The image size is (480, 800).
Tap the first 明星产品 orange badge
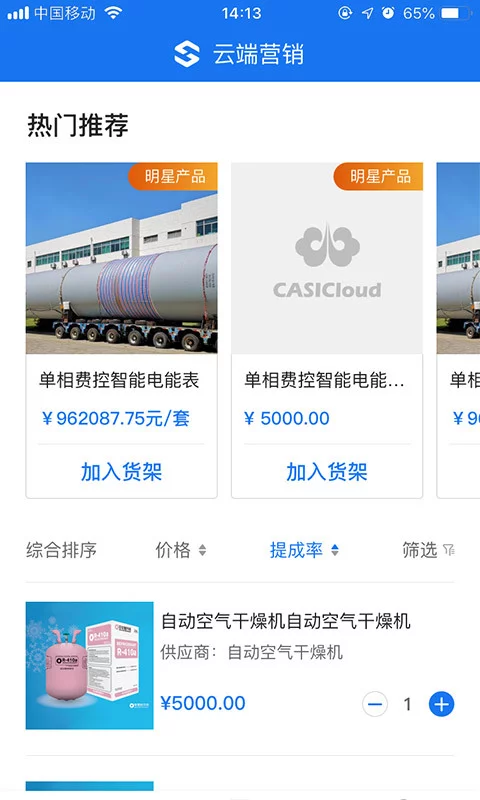click(173, 177)
